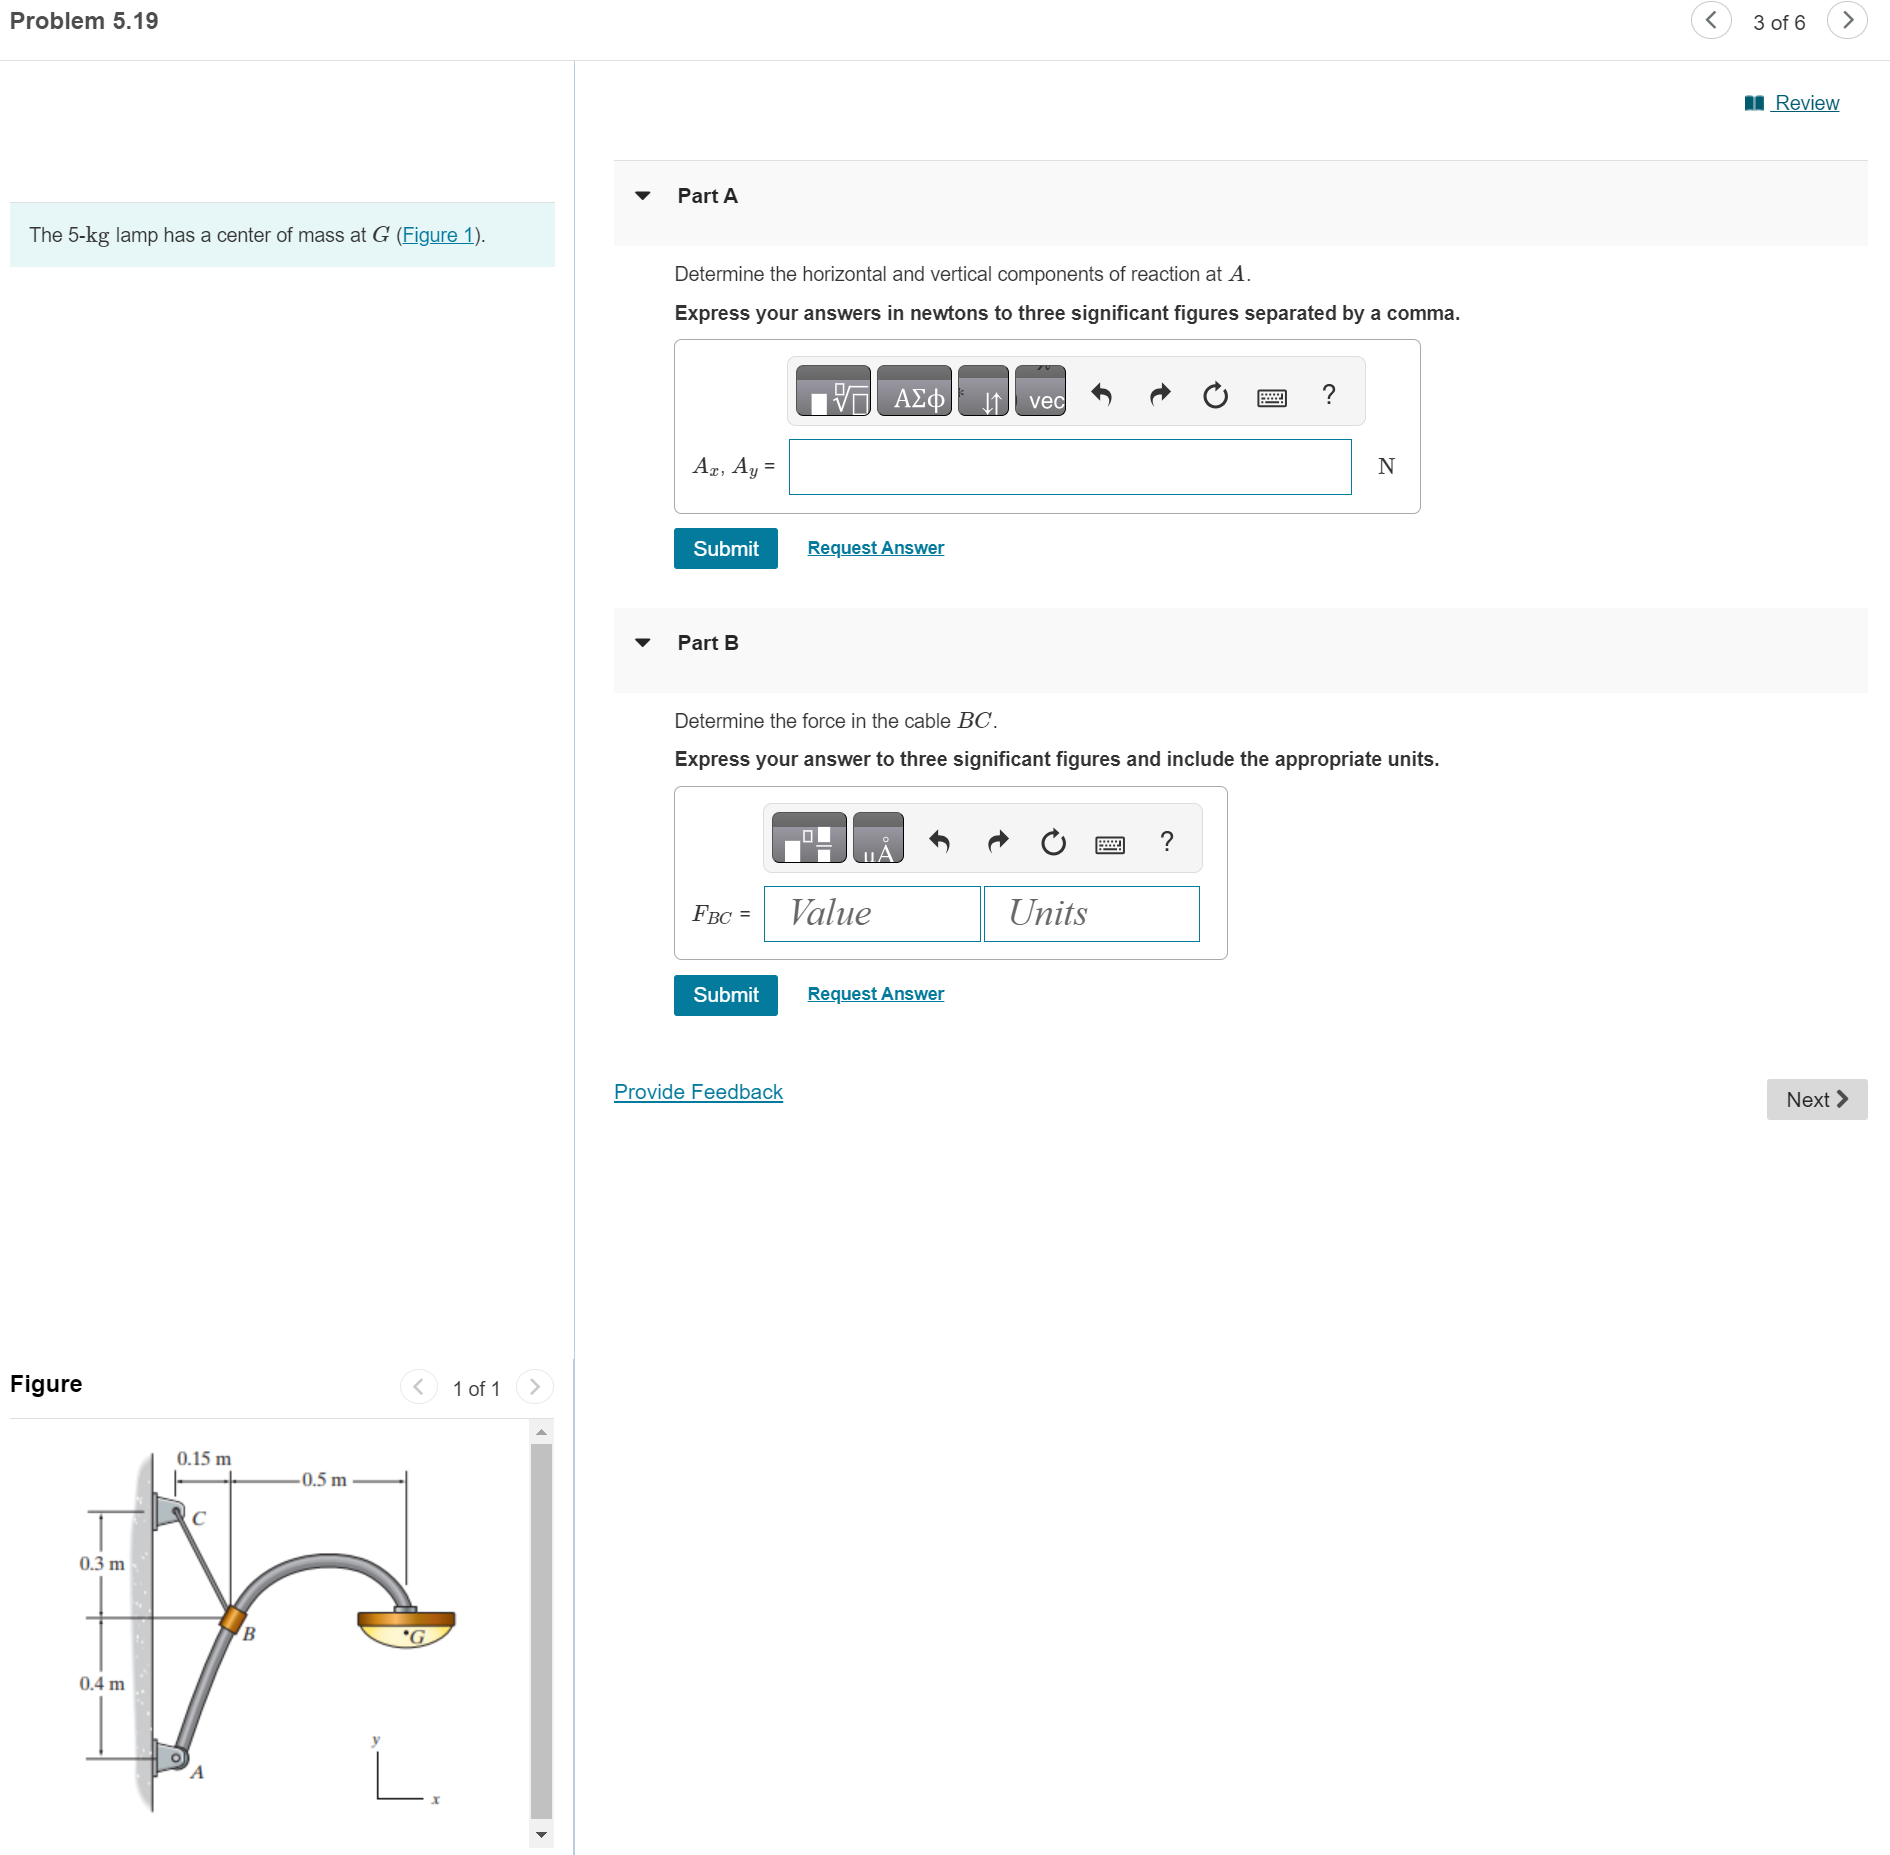Click the help question mark in Part B toolbar
The image size is (1890, 1855).
tap(1166, 841)
